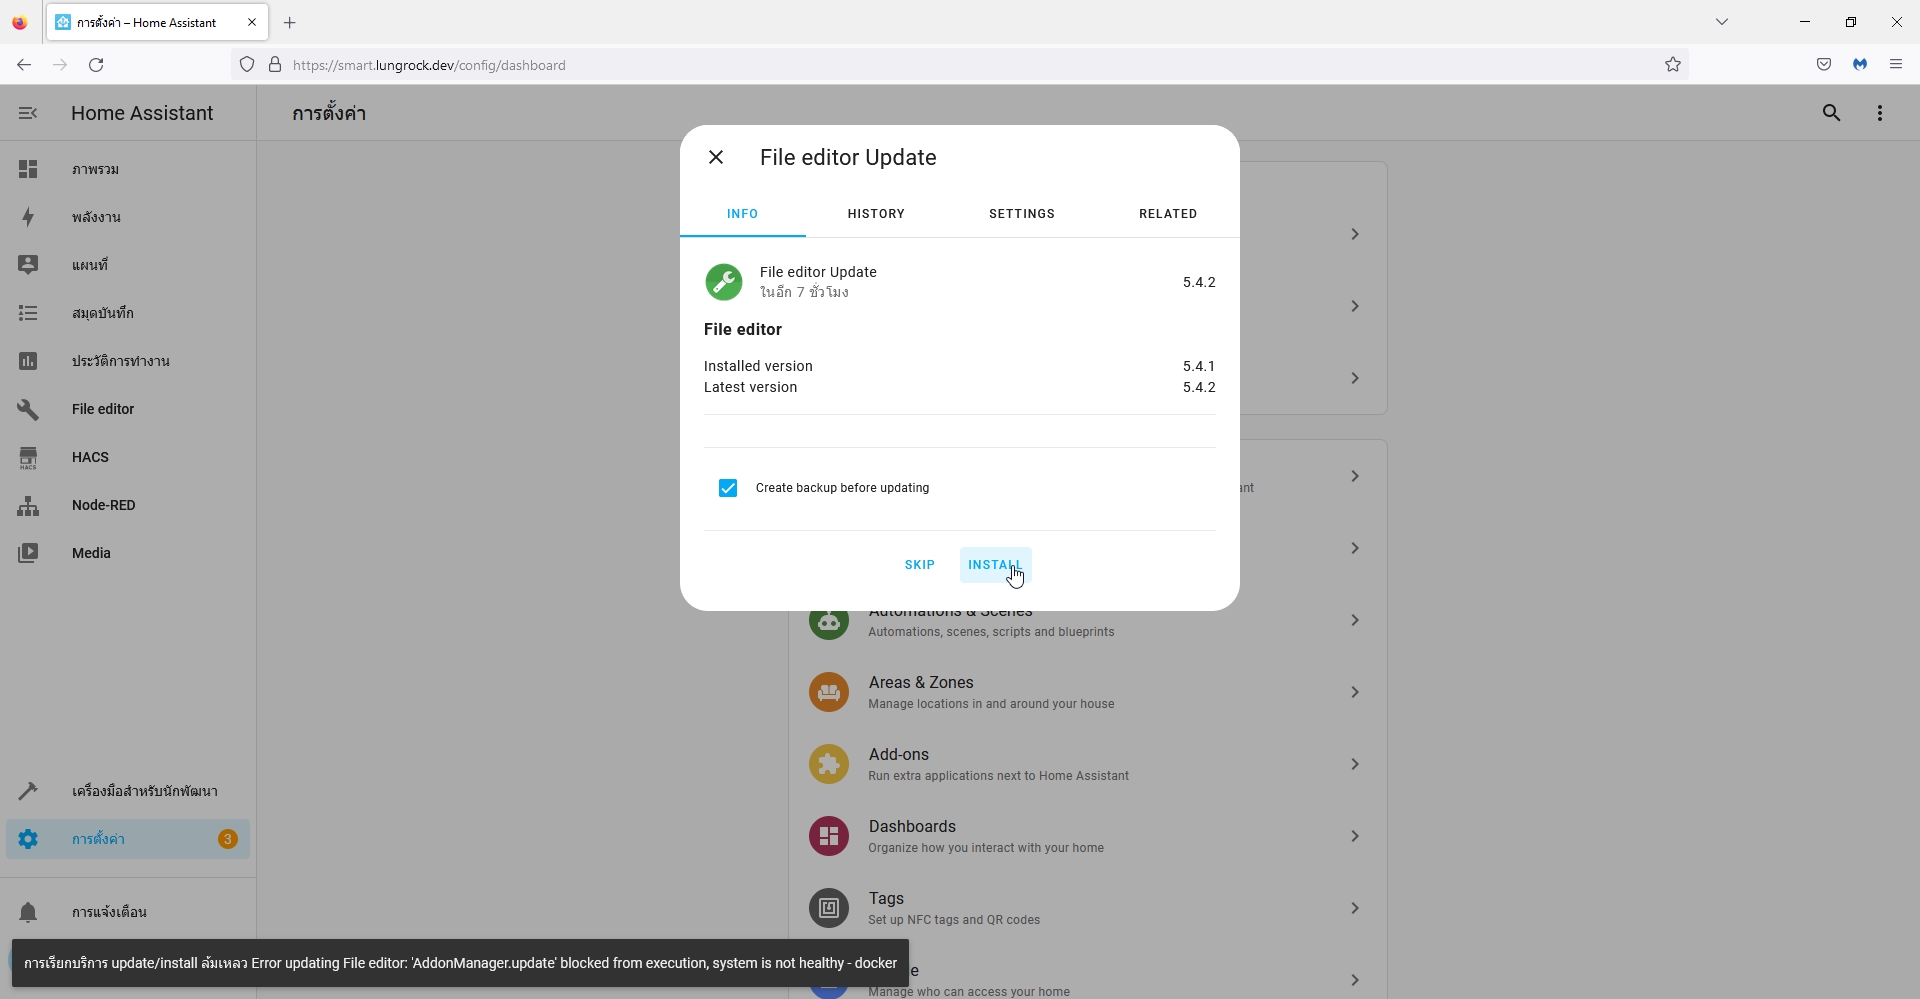
Task: Click the Install button
Action: pos(995,565)
